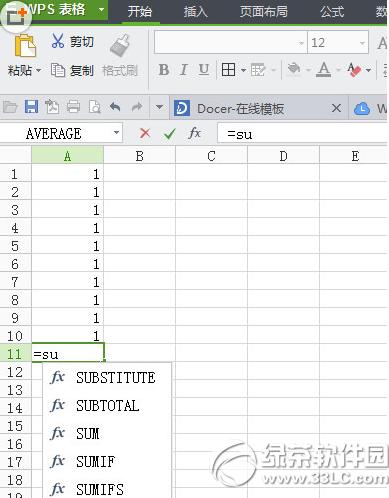Confirm formula with green checkmark

coord(170,134)
